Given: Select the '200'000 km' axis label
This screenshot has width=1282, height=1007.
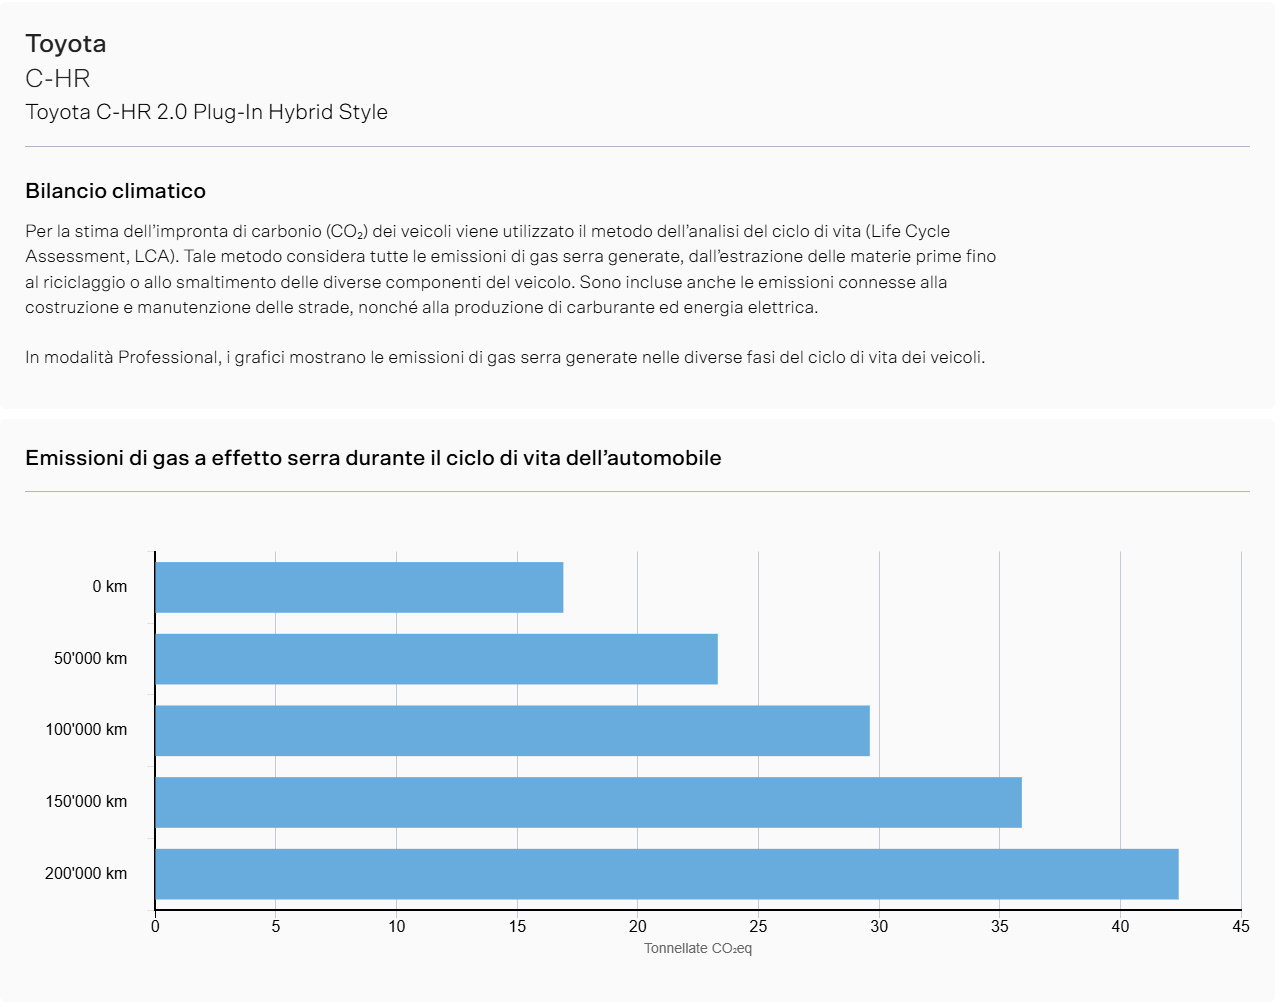Looking at the screenshot, I should pos(86,874).
